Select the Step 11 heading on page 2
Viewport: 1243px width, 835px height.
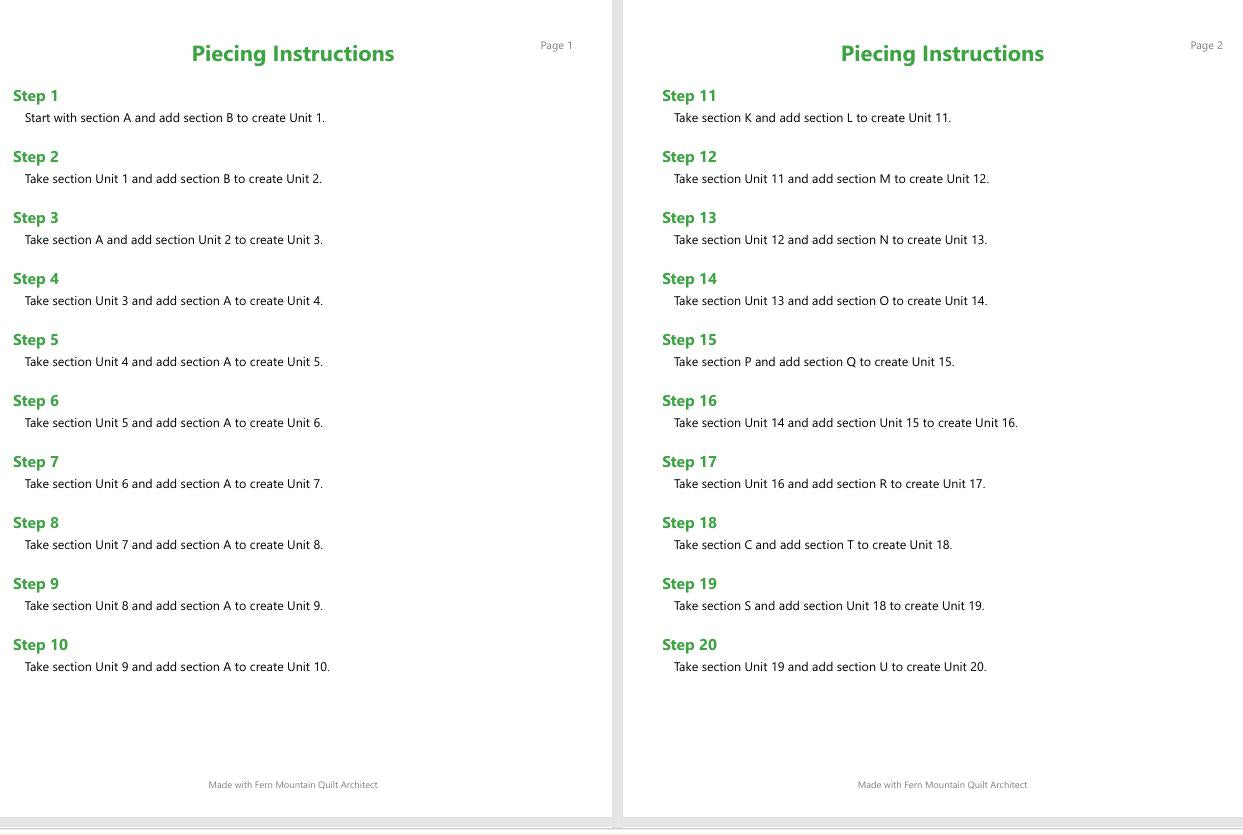689,96
